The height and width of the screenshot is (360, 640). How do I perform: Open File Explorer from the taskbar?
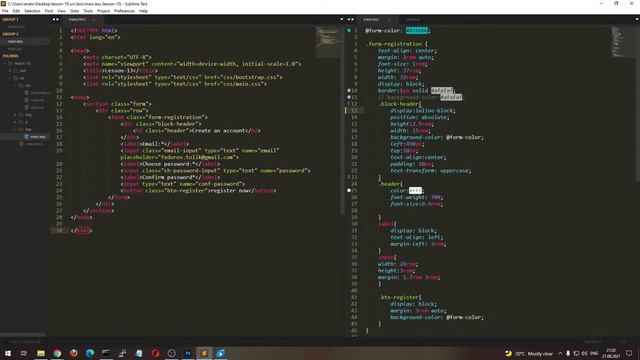[41, 353]
